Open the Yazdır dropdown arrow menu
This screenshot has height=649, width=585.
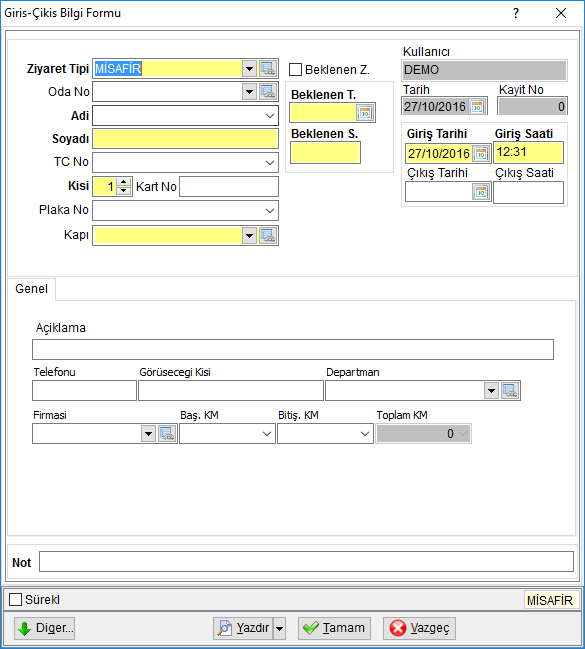(279, 628)
